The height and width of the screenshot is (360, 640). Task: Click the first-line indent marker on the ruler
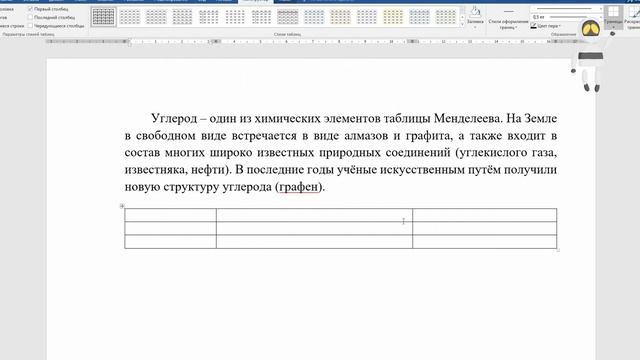point(129,40)
